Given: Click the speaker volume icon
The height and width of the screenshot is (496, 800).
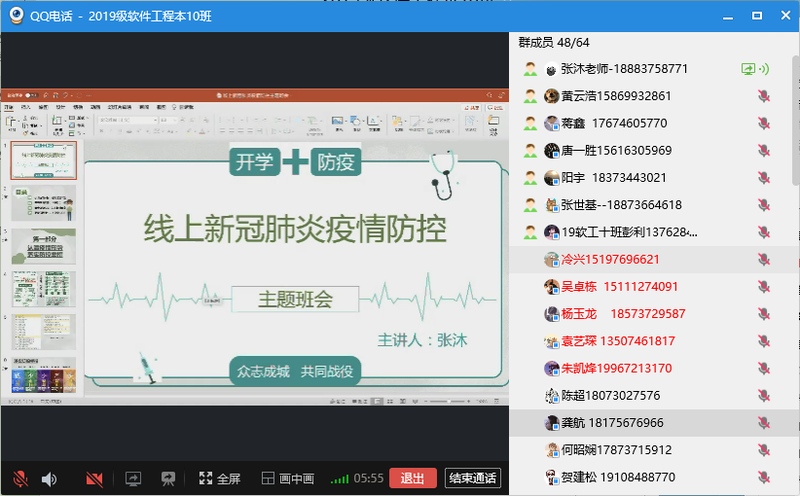Looking at the screenshot, I should tap(49, 479).
